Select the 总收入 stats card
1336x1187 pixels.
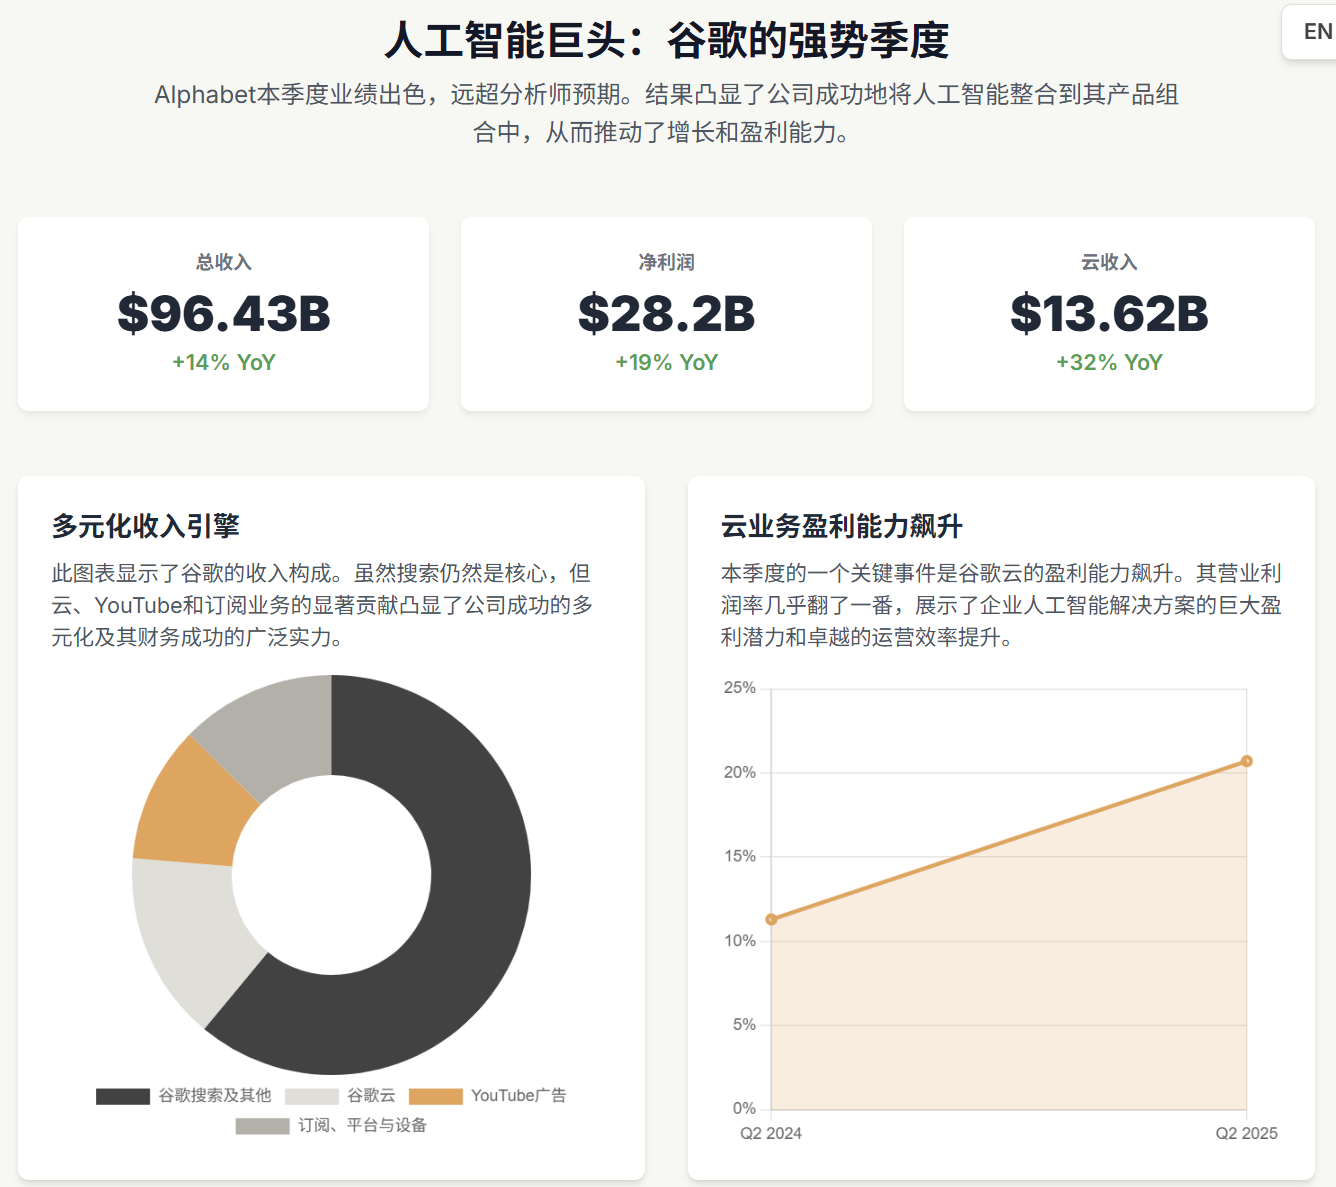tap(223, 313)
